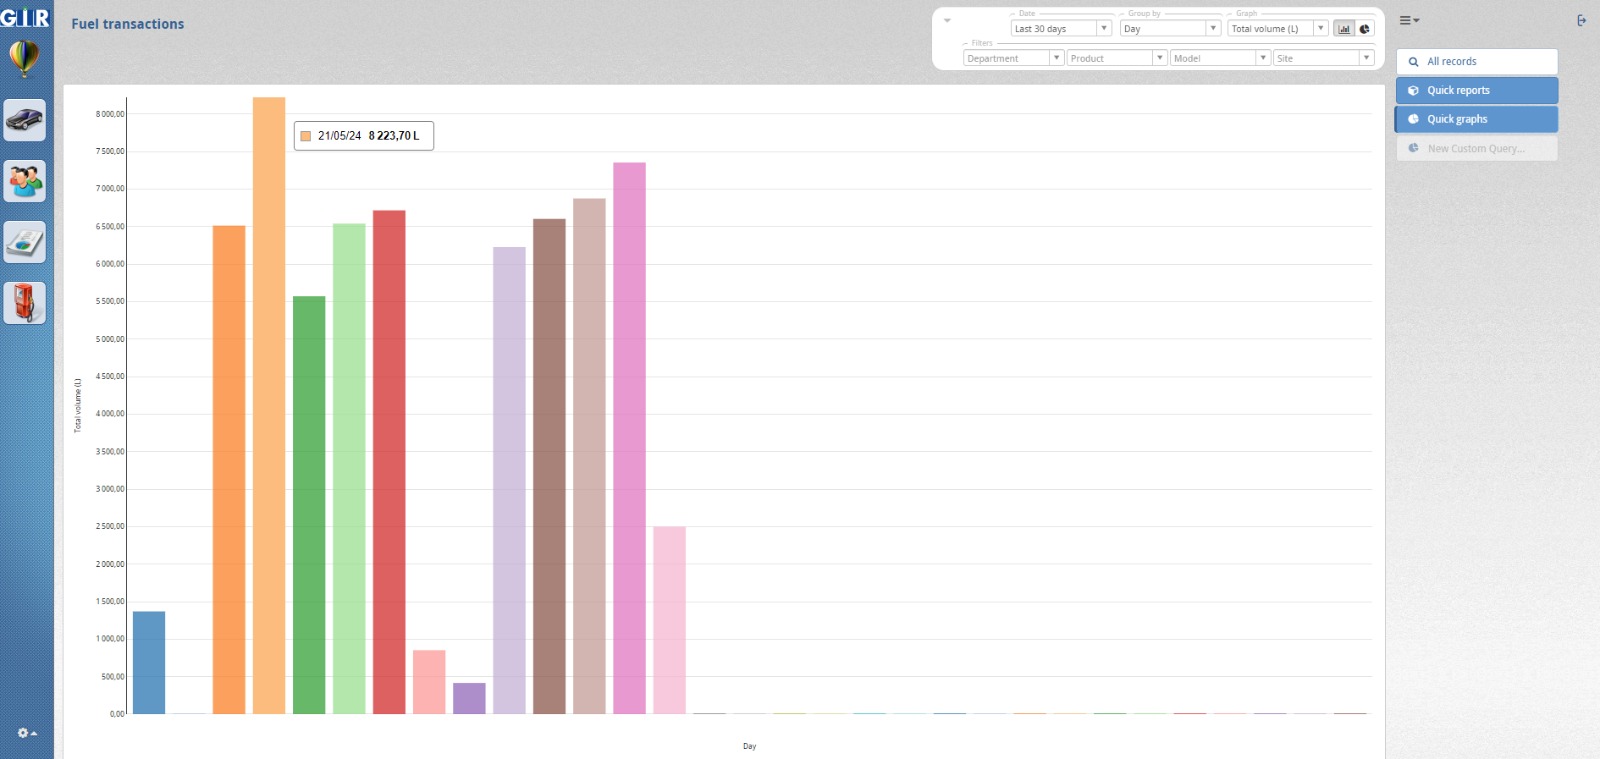Open the users group icon in sidebar

coord(25,181)
